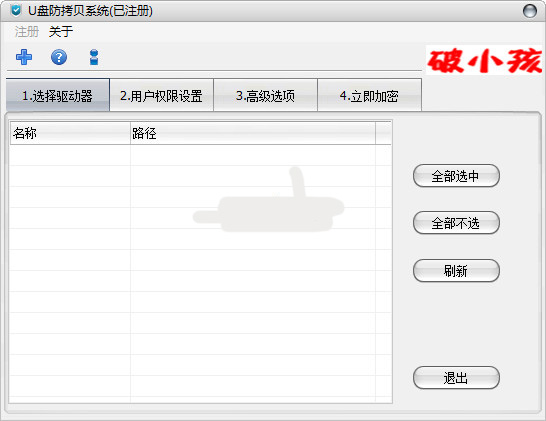546x421 pixels.
Task: Click the empty header right of 路径
Action: [x=383, y=133]
